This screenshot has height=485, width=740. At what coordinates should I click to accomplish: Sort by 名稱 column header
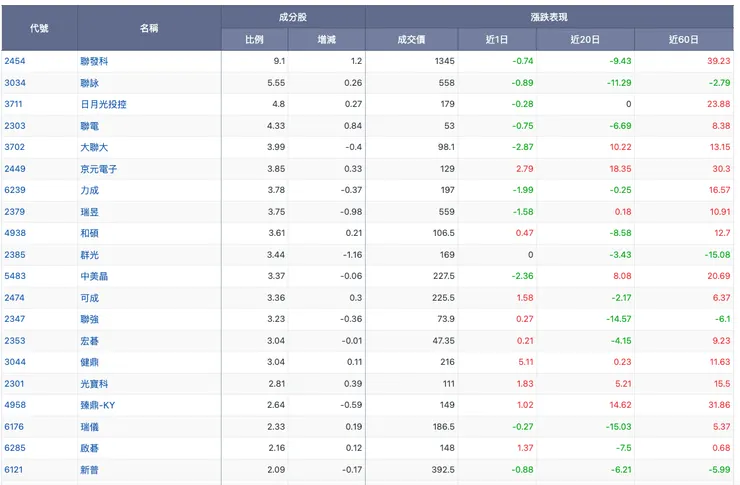click(149, 28)
